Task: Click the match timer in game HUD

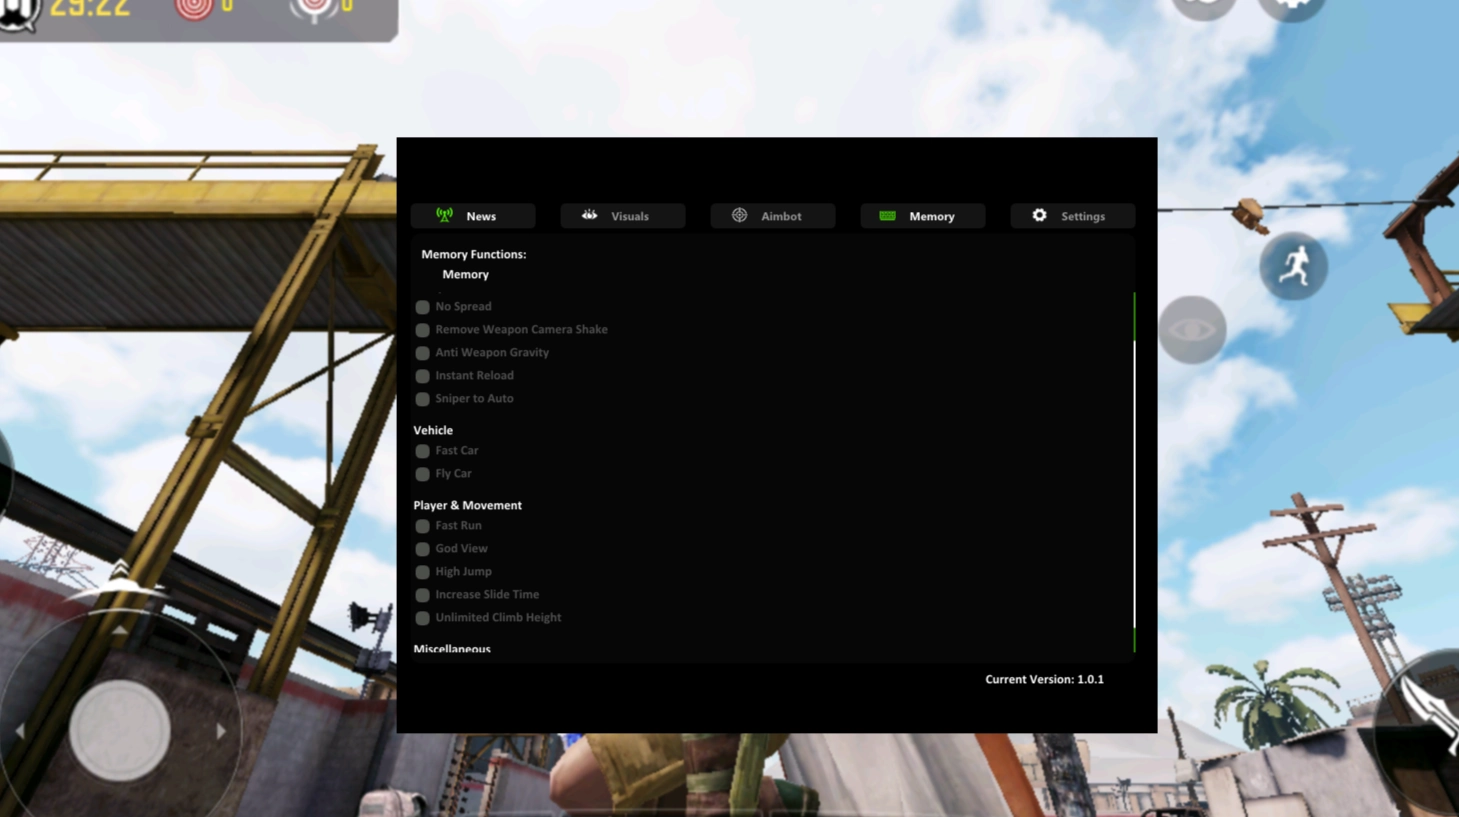Action: tap(89, 8)
